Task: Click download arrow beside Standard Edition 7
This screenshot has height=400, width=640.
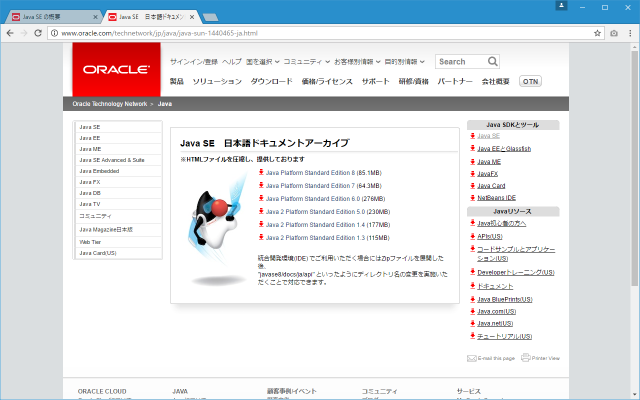Action: (x=261, y=185)
